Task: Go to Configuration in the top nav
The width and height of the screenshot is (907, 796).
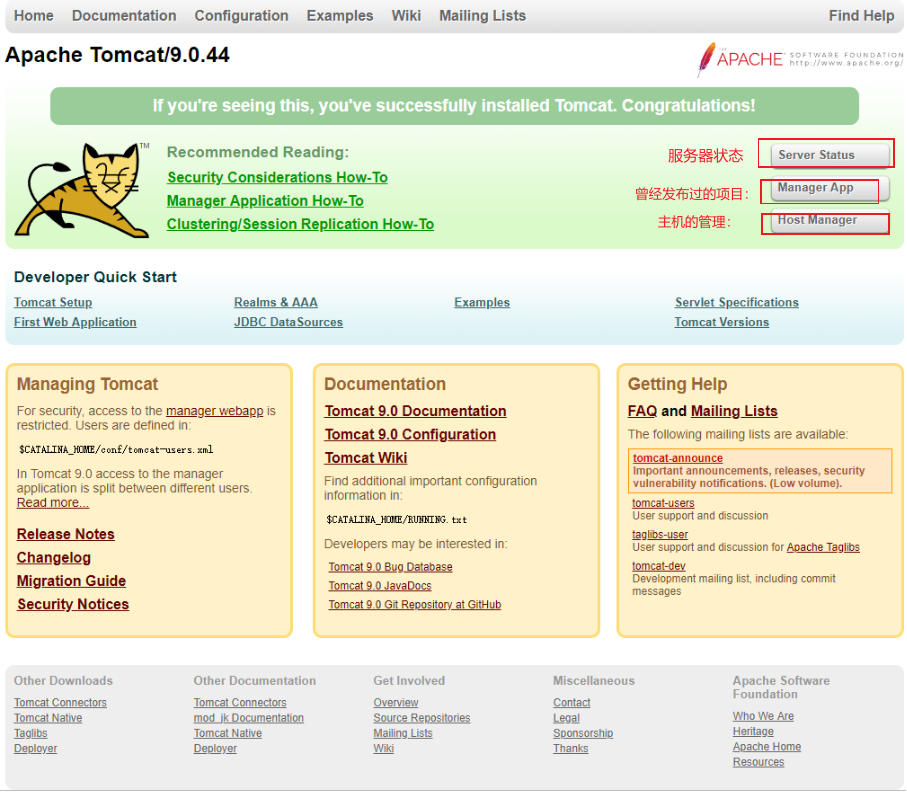Action: tap(241, 16)
